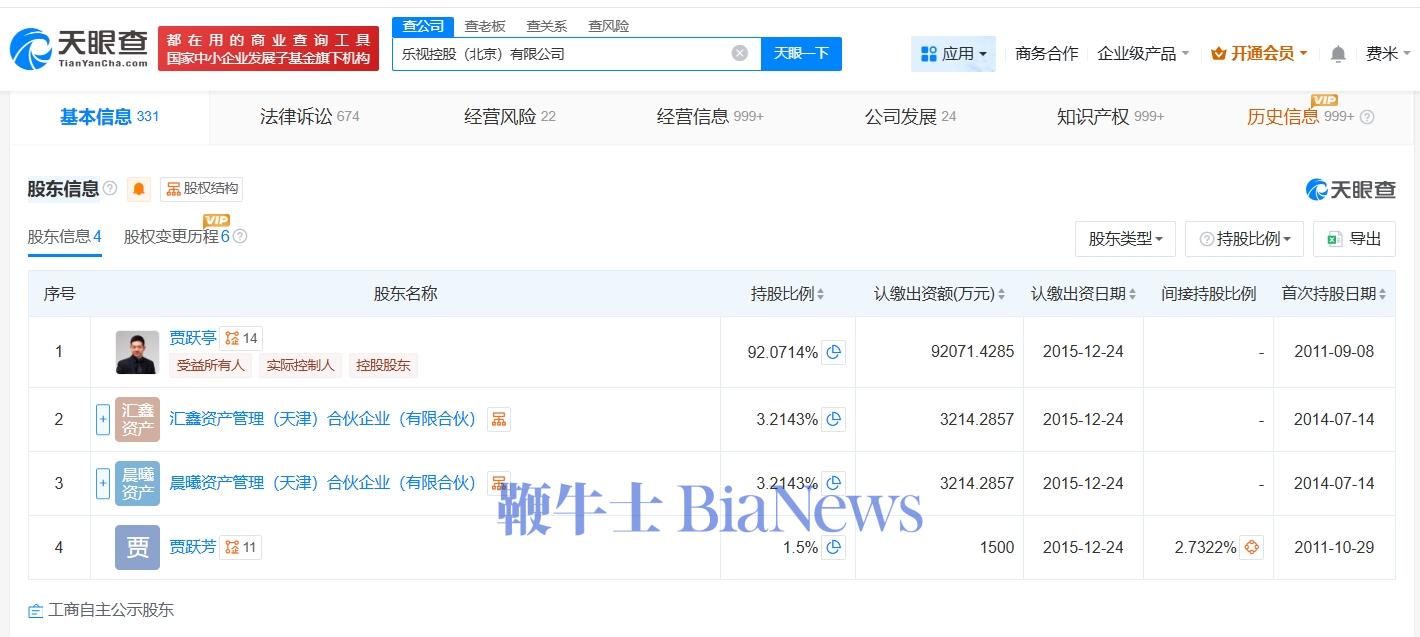Select 查关系 search mode tab
The width and height of the screenshot is (1420, 637).
tap(546, 26)
